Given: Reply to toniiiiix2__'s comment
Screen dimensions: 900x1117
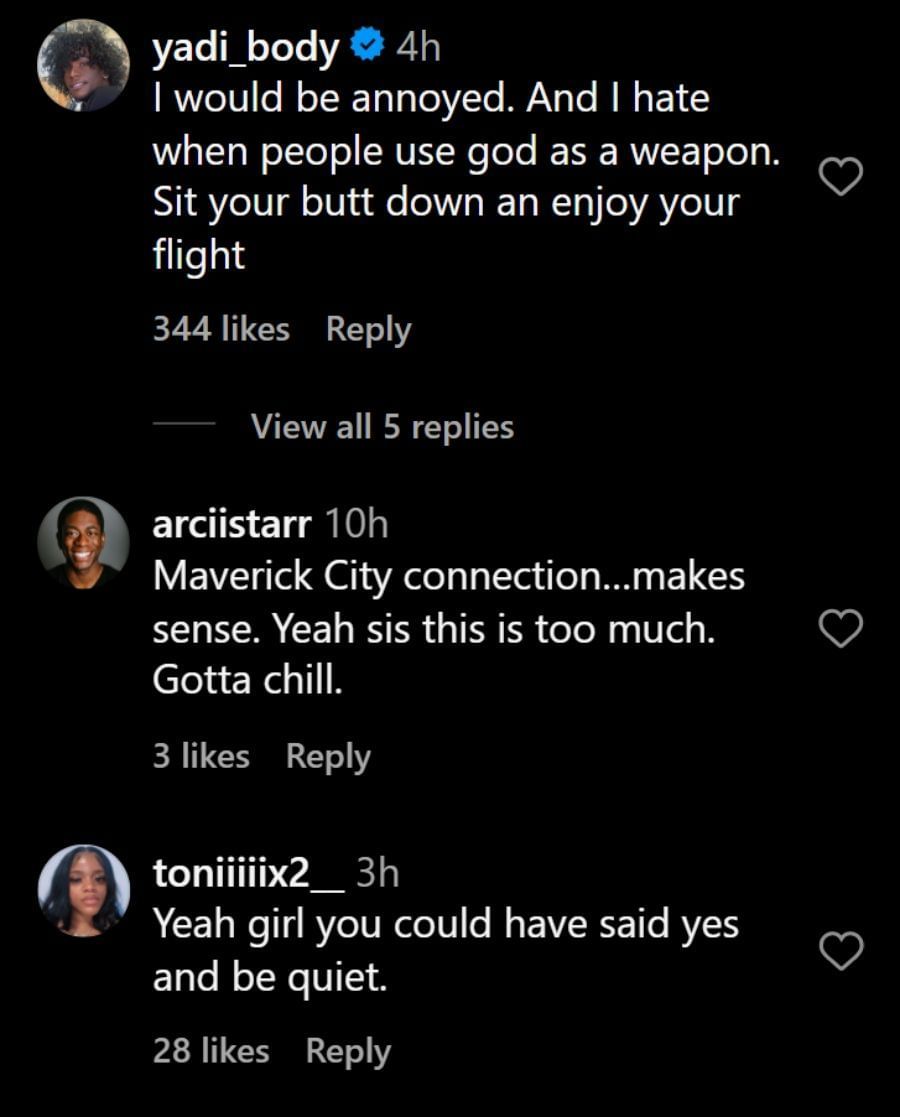Looking at the screenshot, I should pos(348,1051).
